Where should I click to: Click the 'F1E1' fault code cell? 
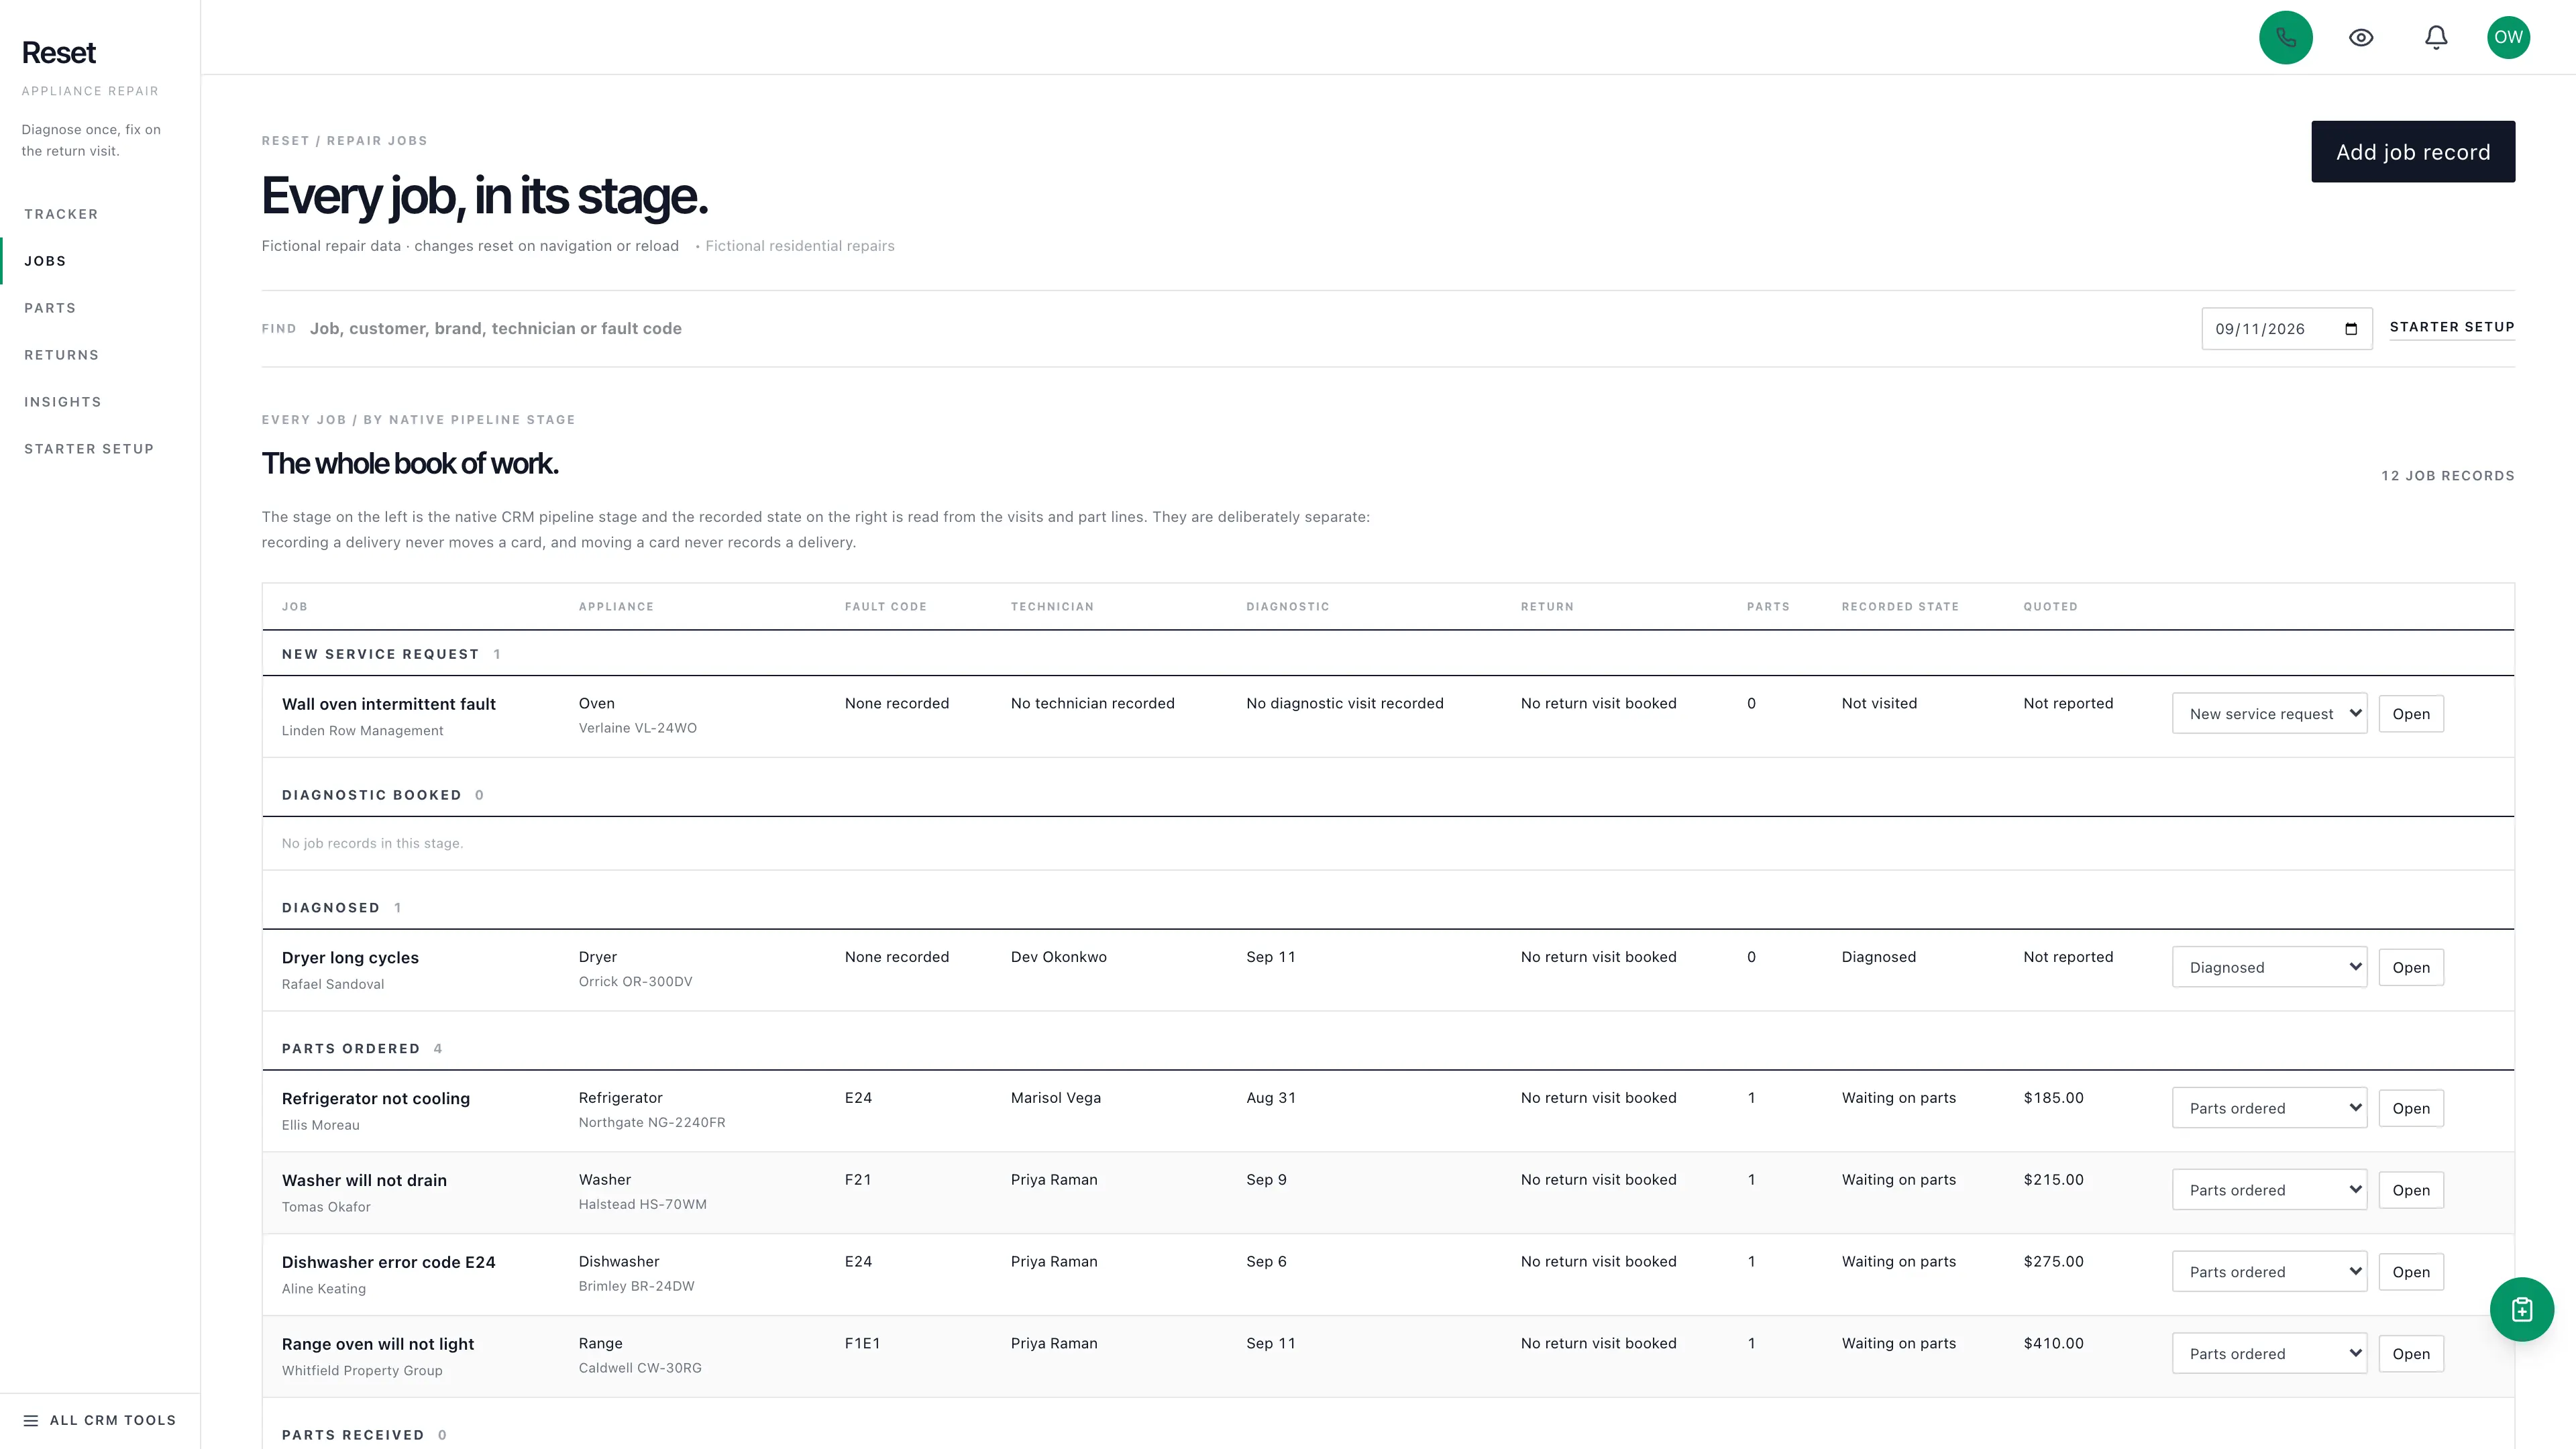coord(862,1343)
